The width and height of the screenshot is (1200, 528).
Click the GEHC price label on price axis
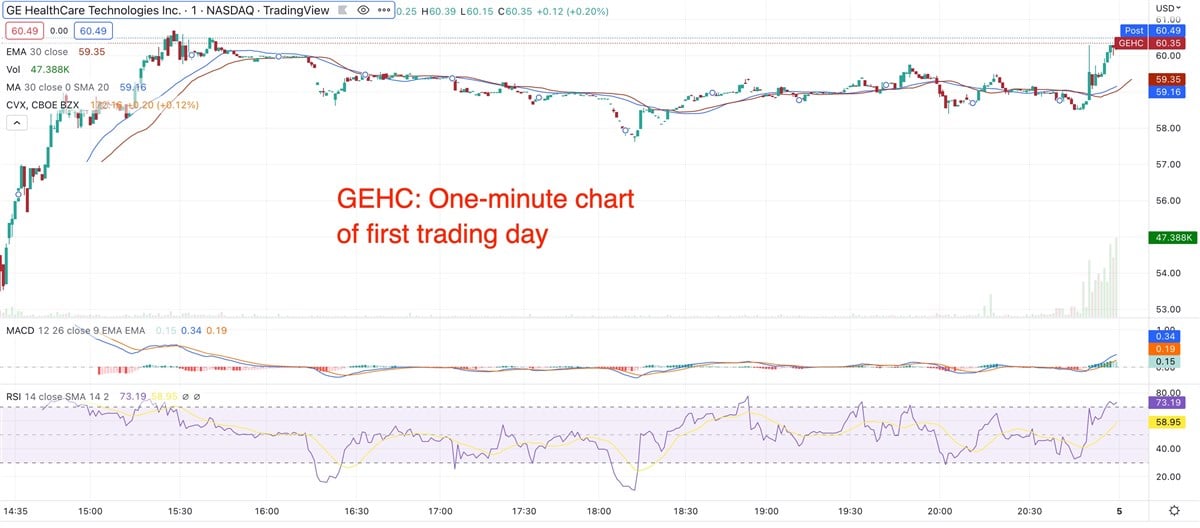(x=1131, y=43)
